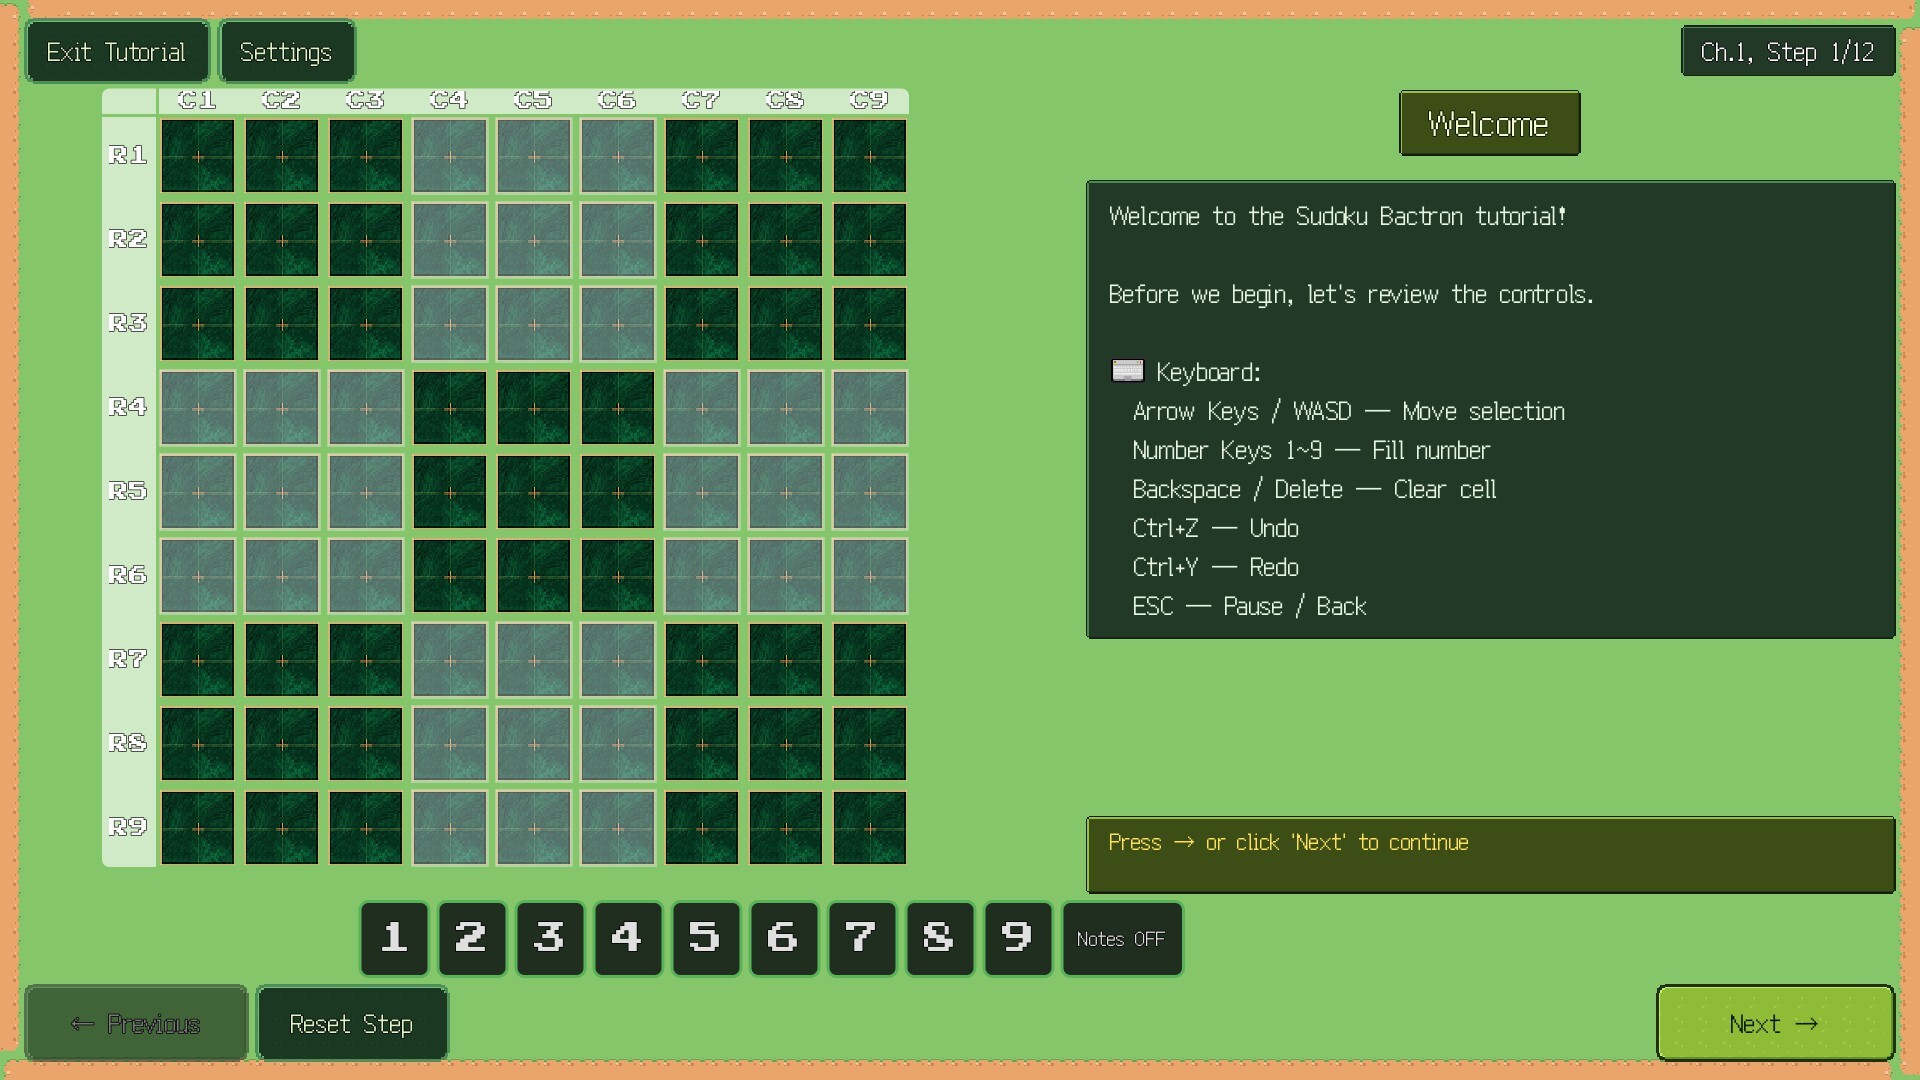Select number 2 on the number pad
This screenshot has height=1080, width=1920.
click(x=472, y=938)
